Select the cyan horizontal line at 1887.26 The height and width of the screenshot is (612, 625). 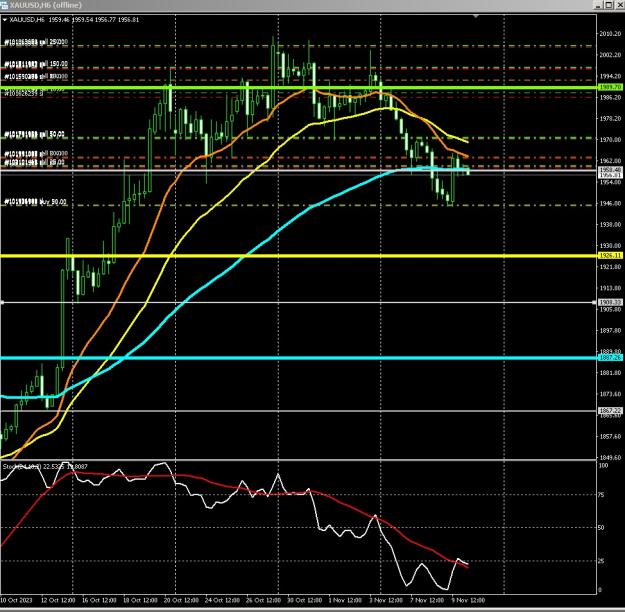[x=299, y=358]
